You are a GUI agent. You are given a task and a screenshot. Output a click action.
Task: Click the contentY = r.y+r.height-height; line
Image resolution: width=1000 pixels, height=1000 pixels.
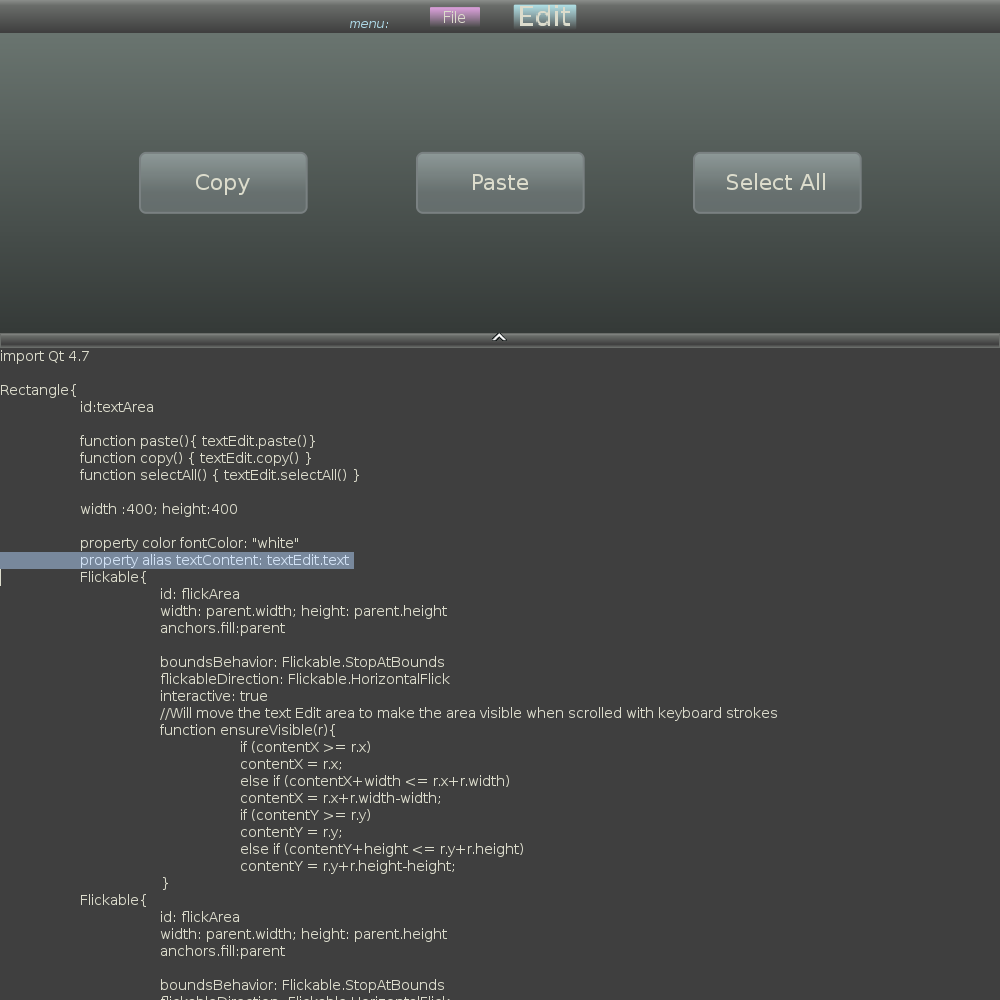[x=347, y=866]
